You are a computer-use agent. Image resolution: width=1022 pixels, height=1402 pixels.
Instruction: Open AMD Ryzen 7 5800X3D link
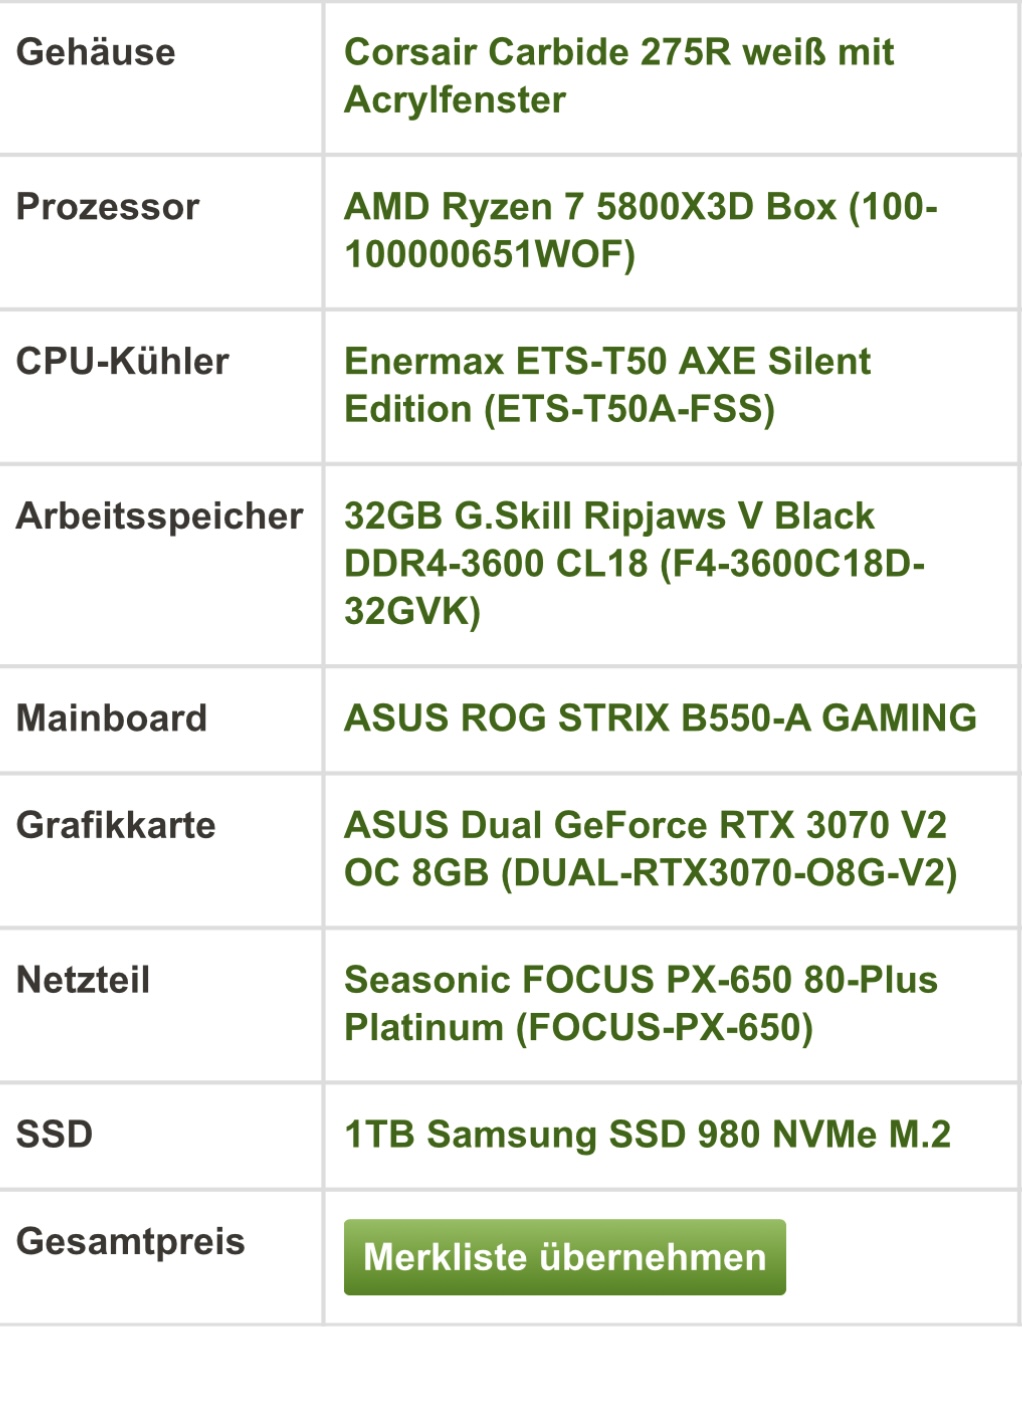tap(641, 231)
